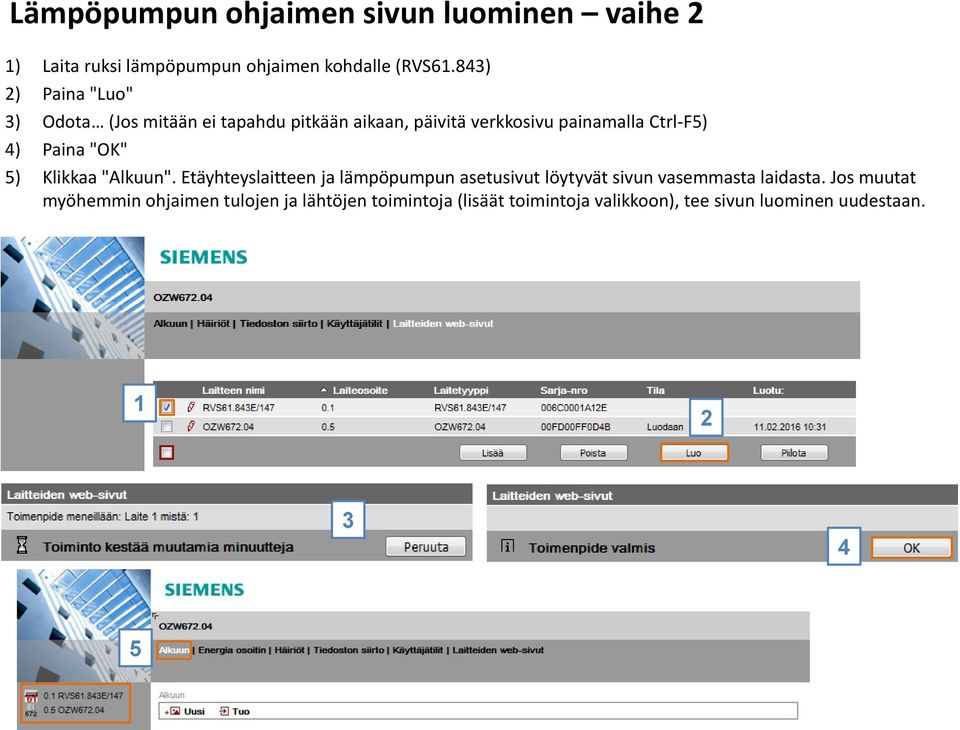The width and height of the screenshot is (960, 730).
Task: Click serial number 00FD00FF0D4B
Action: [x=576, y=426]
